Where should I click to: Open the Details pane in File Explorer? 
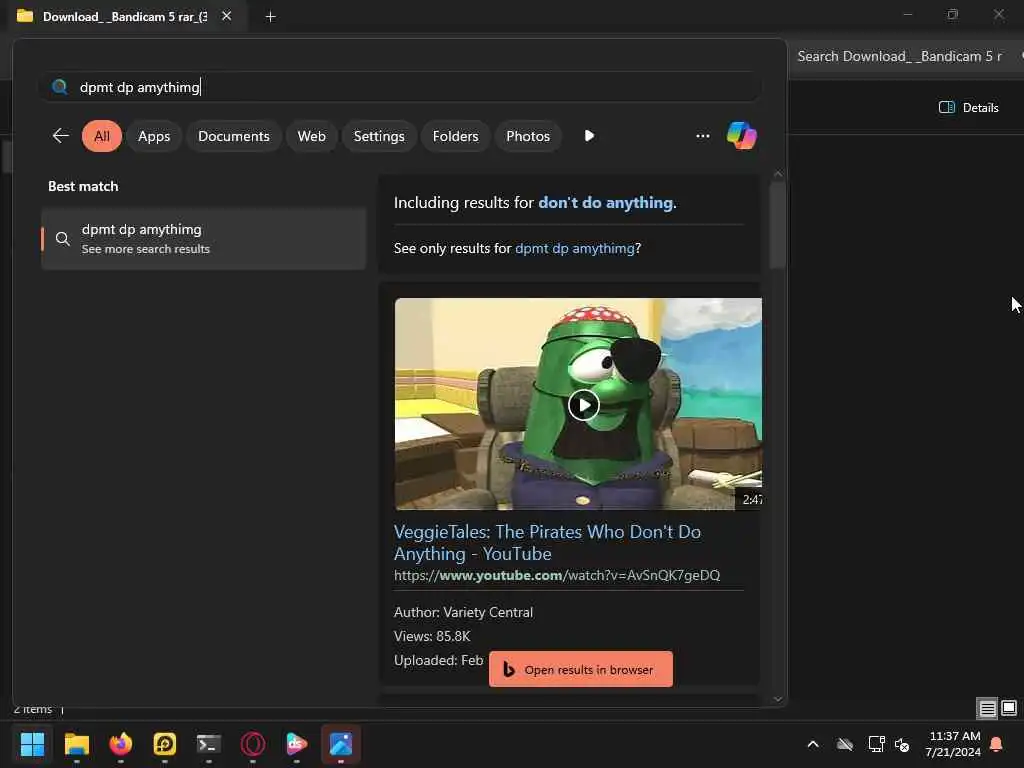tap(968, 108)
